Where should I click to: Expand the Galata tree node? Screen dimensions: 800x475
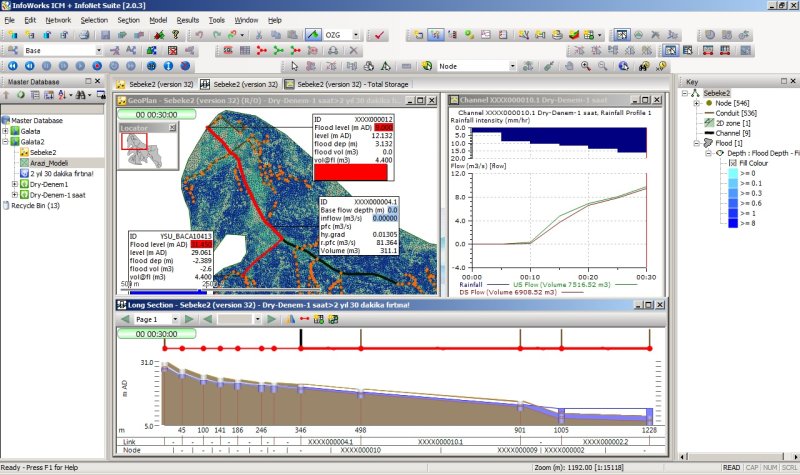pyautogui.click(x=7, y=130)
